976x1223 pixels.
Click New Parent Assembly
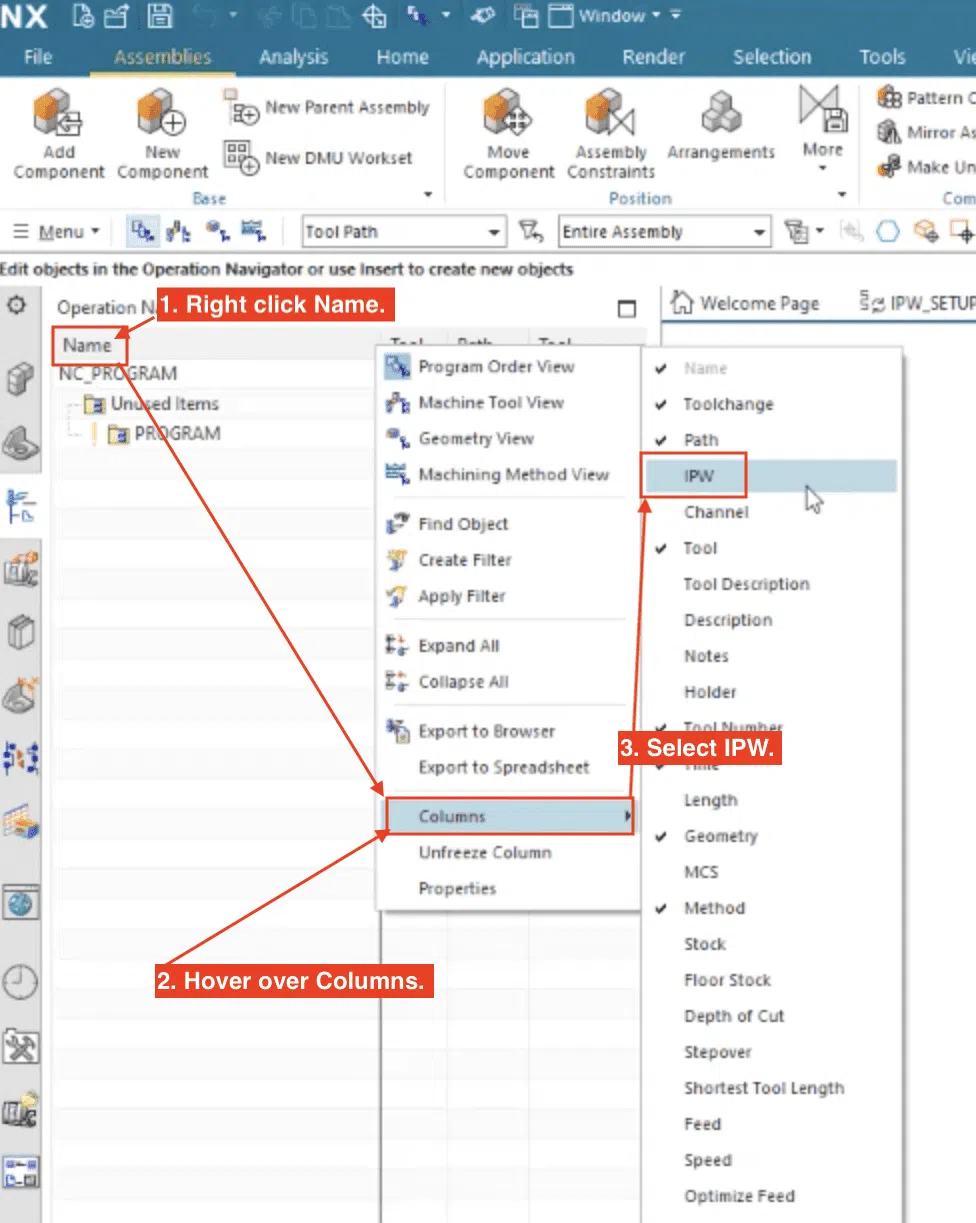[x=327, y=107]
